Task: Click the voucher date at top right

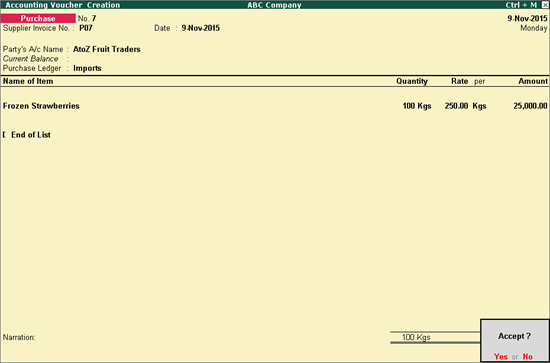Action: 527,19
